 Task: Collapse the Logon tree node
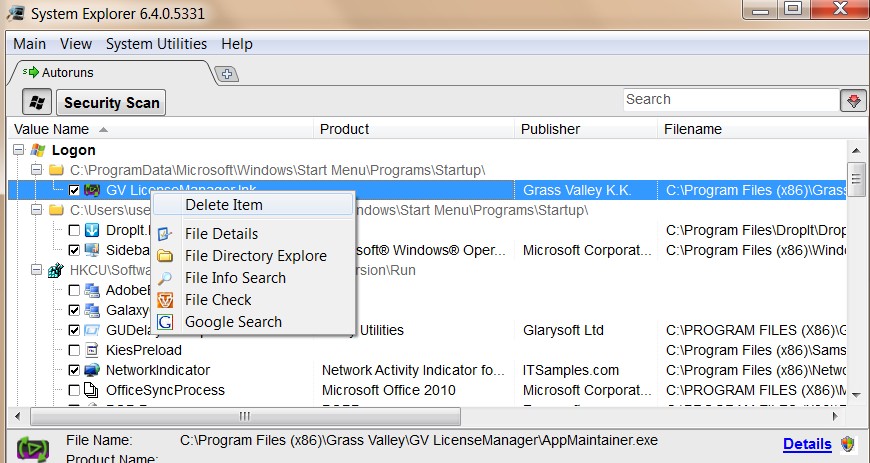17,150
